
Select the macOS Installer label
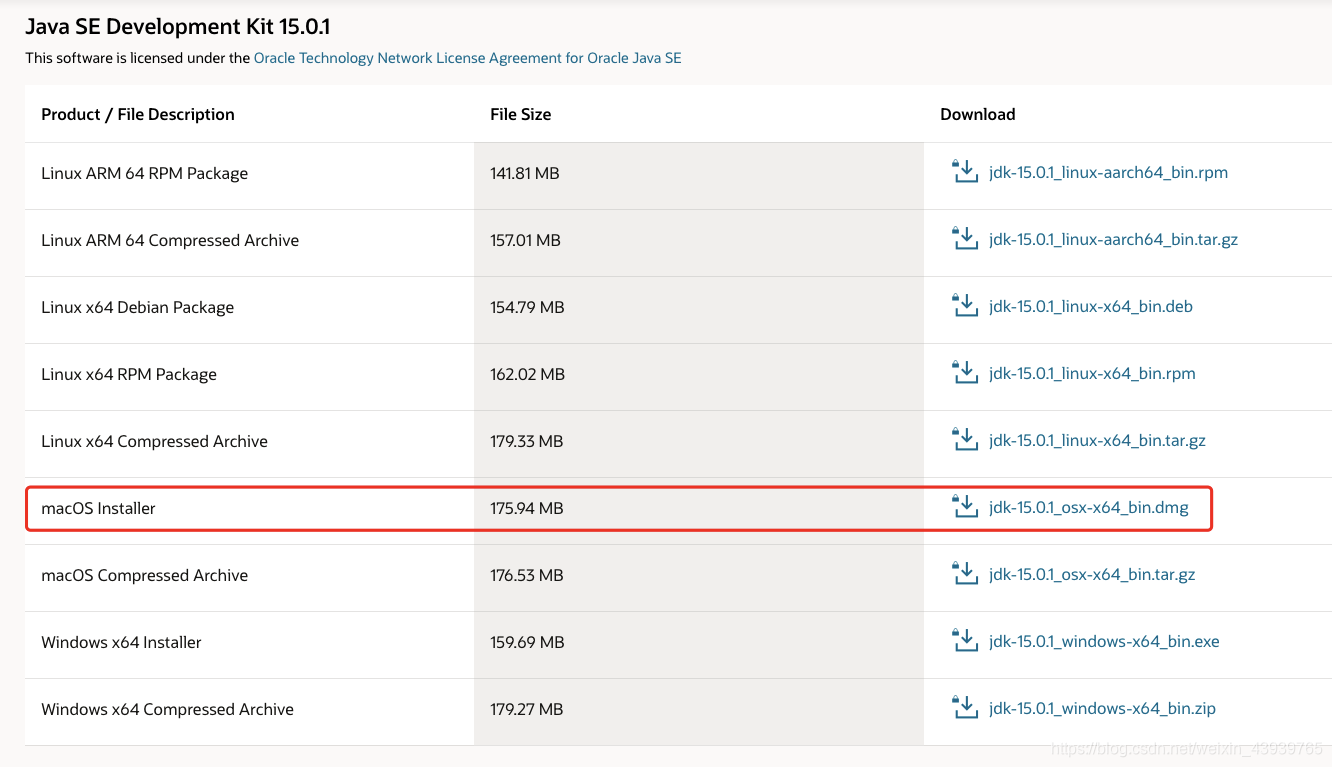pyautogui.click(x=98, y=508)
